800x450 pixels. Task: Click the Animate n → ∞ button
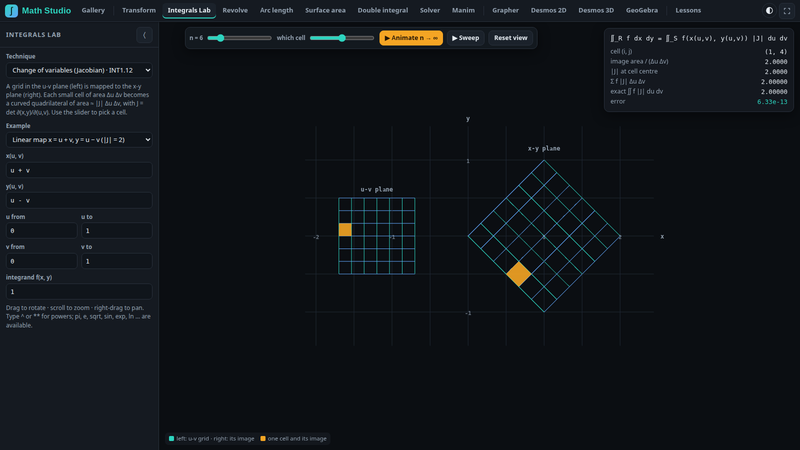[x=411, y=38]
